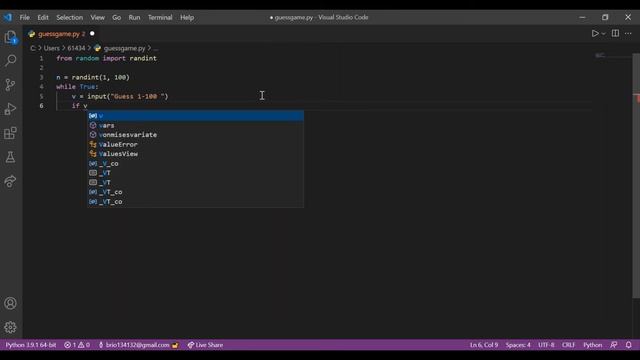Place cursor on 'while True:' line
This screenshot has width=640, height=360.
tap(77, 87)
